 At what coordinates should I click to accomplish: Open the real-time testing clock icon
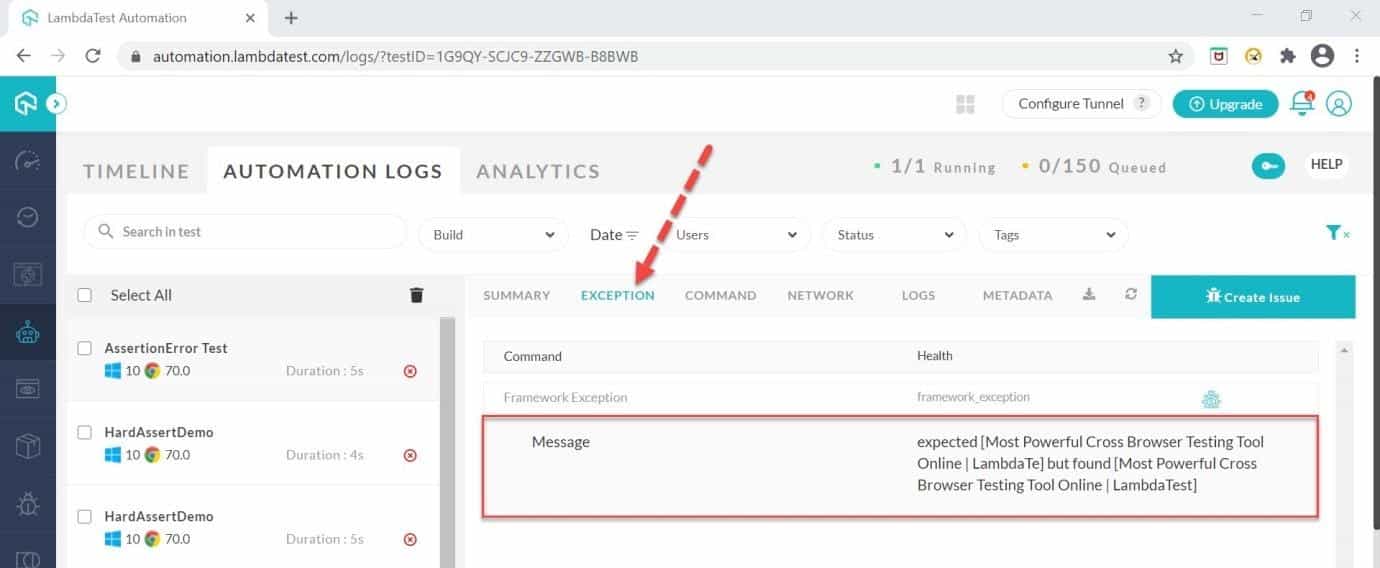[x=28, y=217]
